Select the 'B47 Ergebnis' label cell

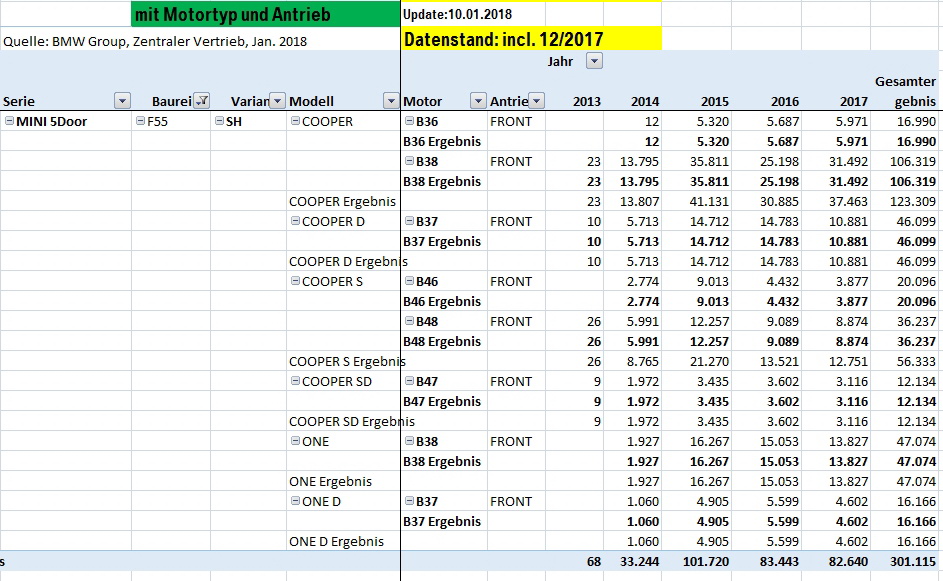(x=442, y=401)
